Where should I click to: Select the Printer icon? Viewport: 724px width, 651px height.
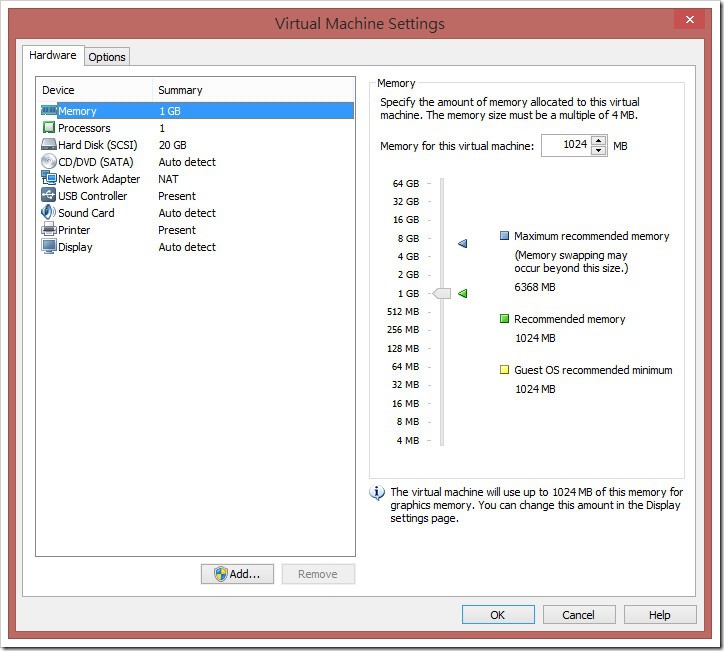tap(48, 229)
